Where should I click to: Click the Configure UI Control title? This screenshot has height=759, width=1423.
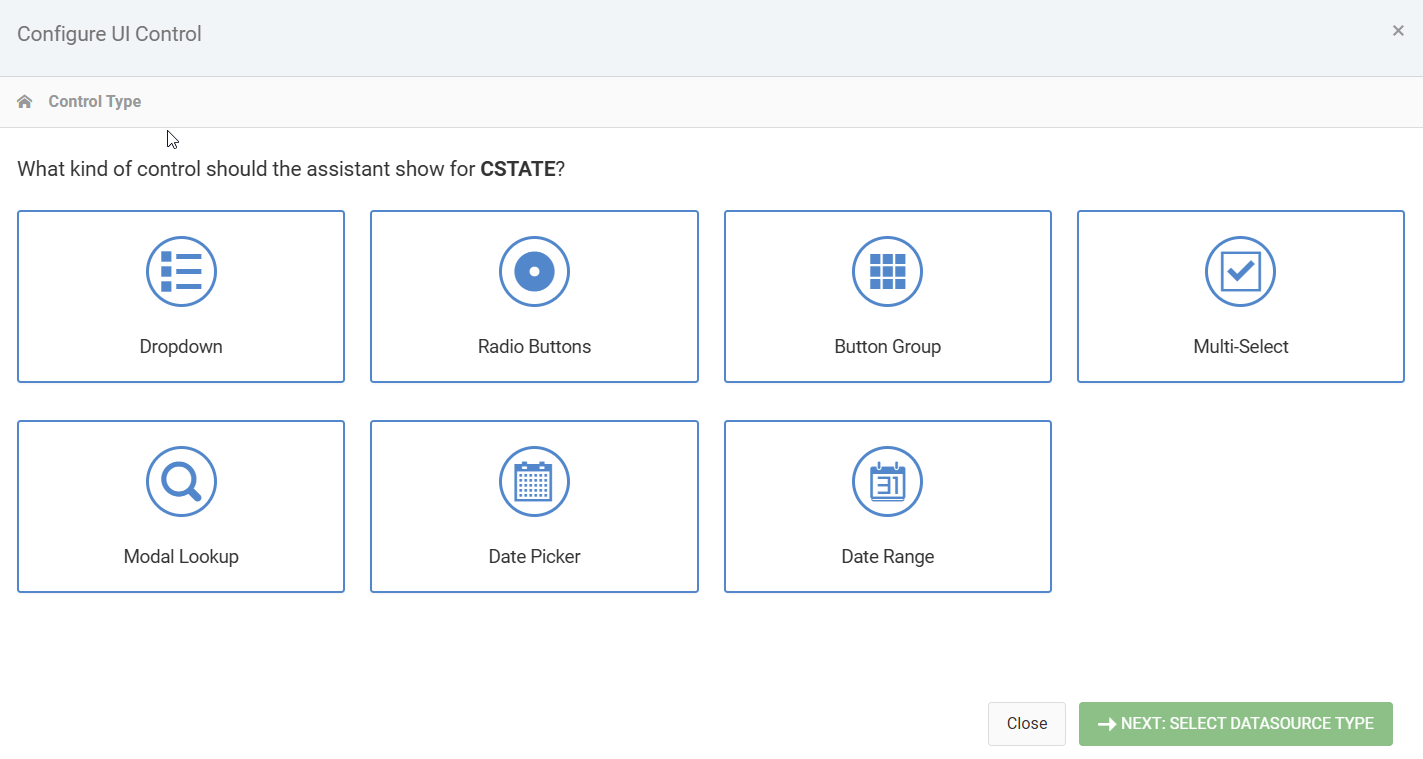pos(109,34)
